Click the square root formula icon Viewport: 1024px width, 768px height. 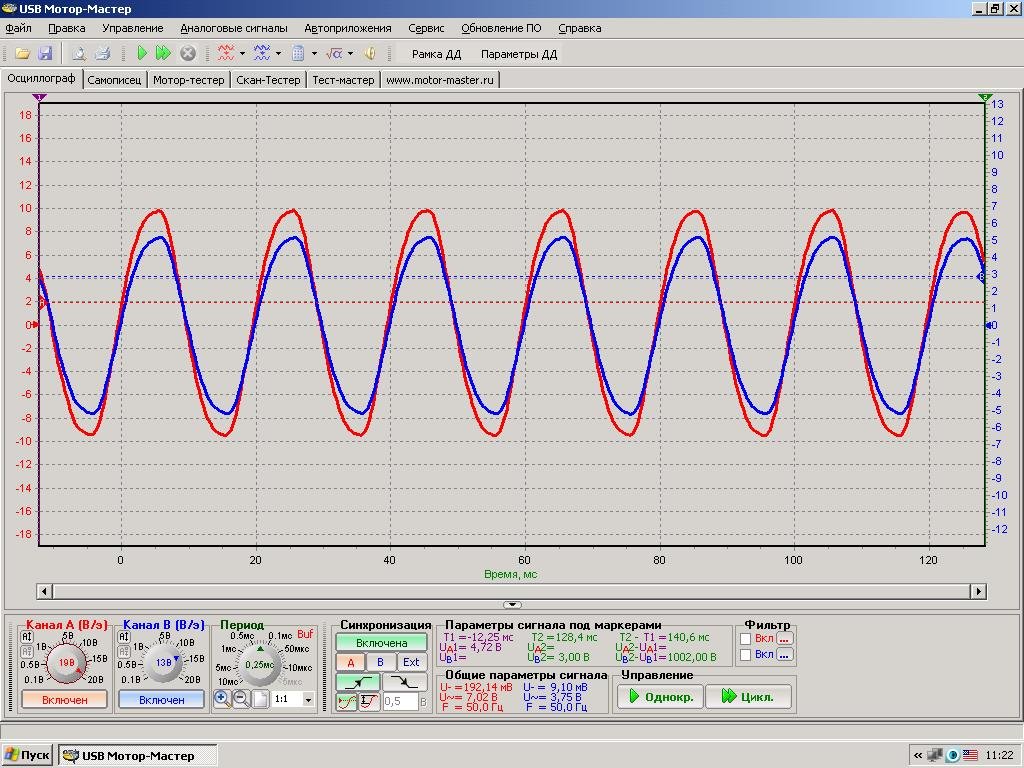[334, 54]
